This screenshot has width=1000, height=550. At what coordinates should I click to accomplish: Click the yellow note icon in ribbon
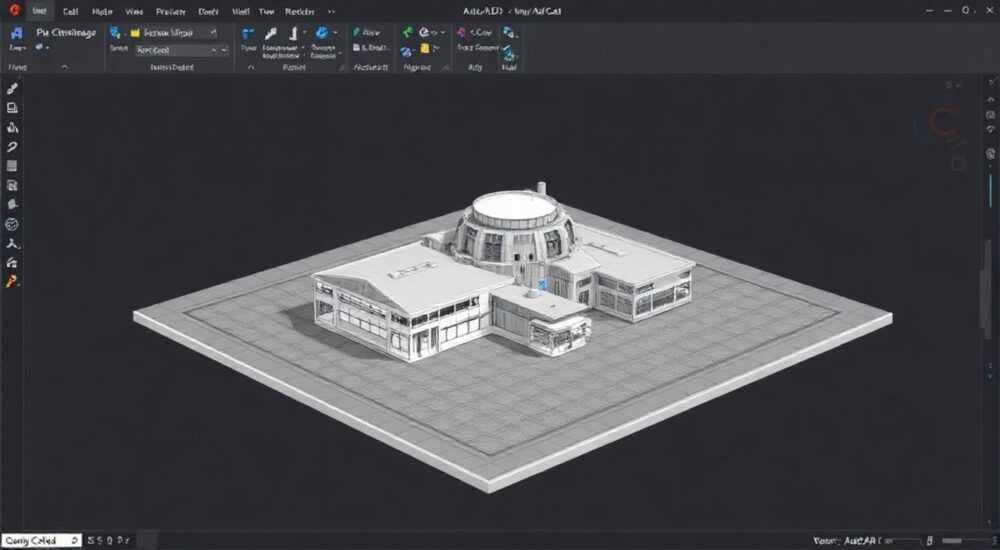pos(425,48)
